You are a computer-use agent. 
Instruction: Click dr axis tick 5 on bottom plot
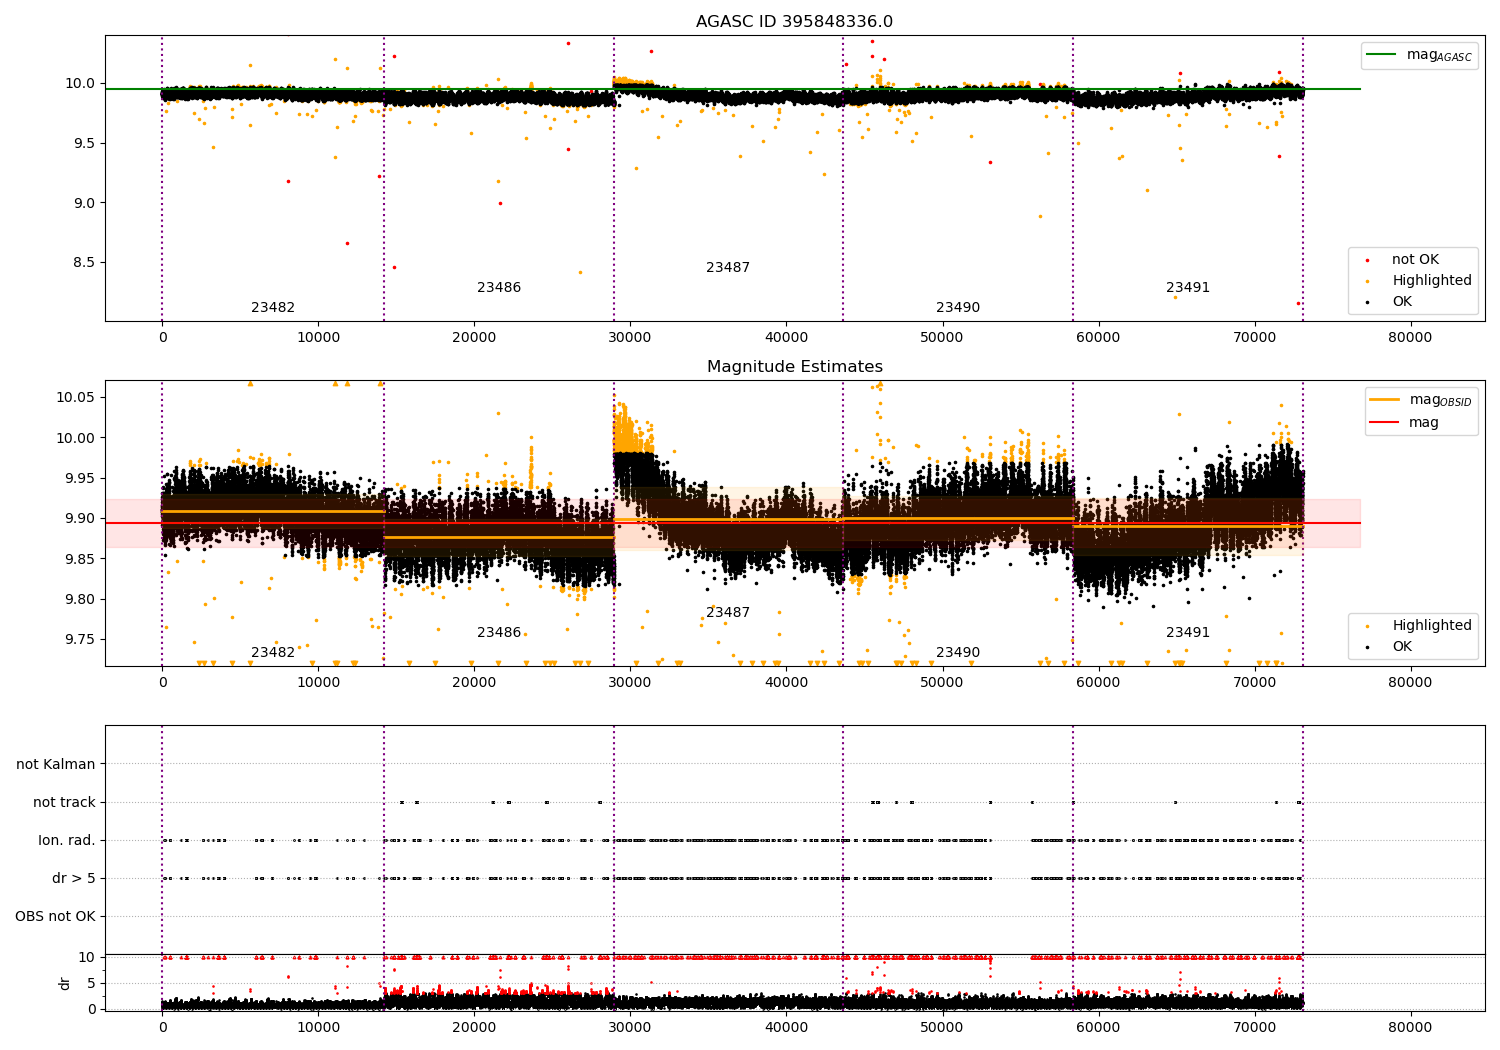pyautogui.click(x=91, y=984)
